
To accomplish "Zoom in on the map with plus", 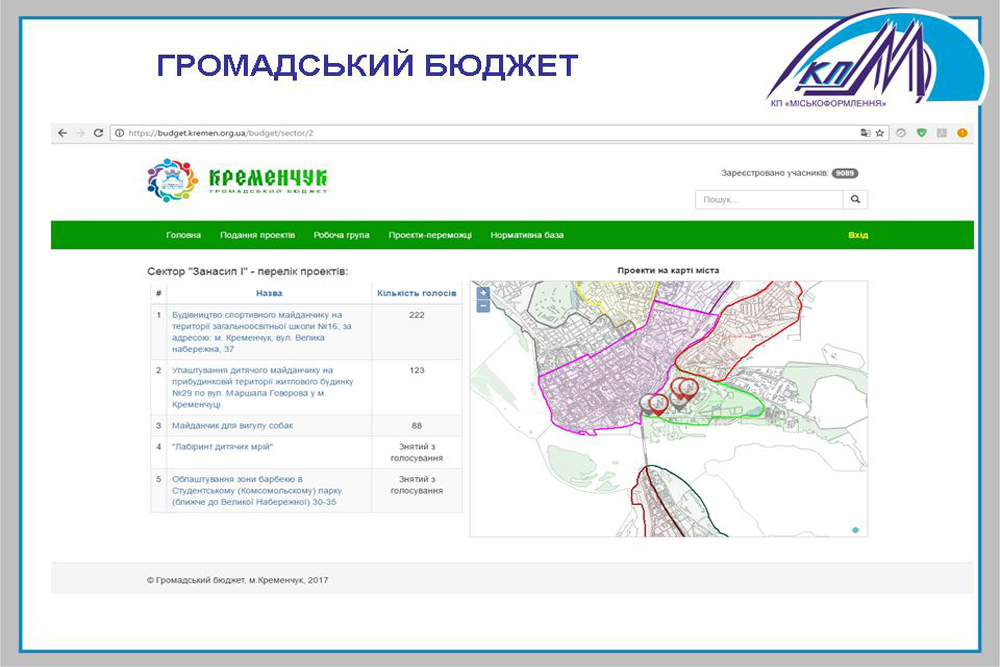I will coord(483,293).
